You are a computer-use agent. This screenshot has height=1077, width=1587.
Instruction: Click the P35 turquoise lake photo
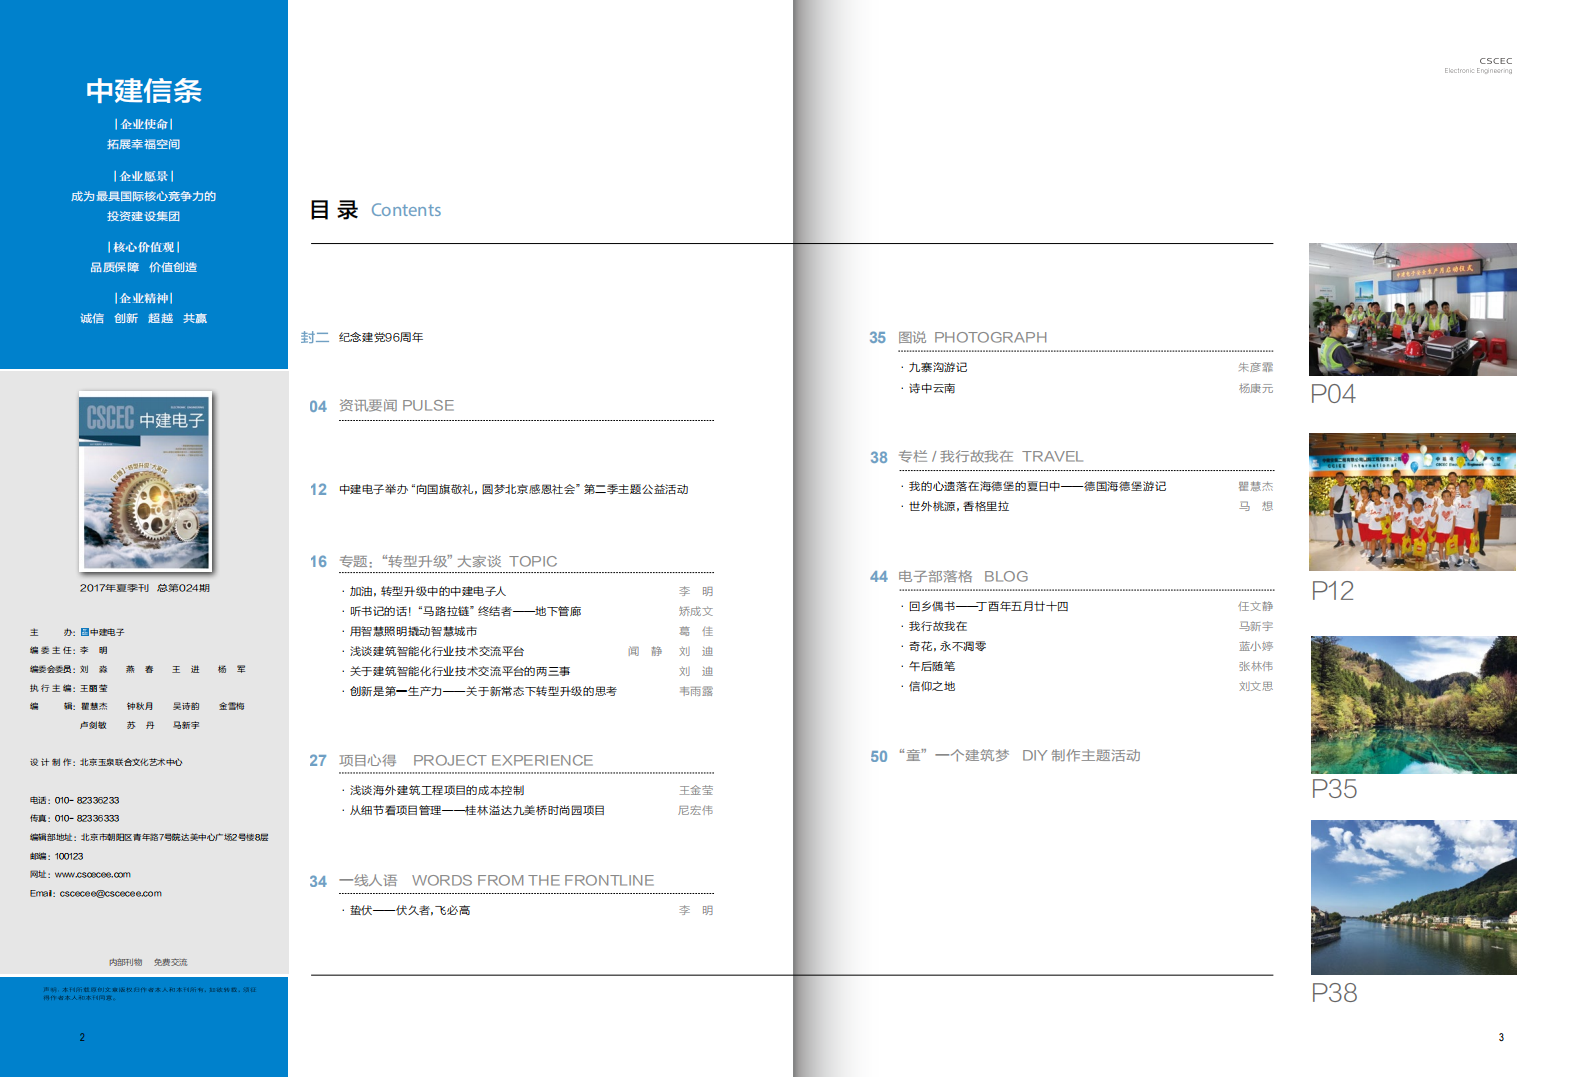(x=1413, y=704)
